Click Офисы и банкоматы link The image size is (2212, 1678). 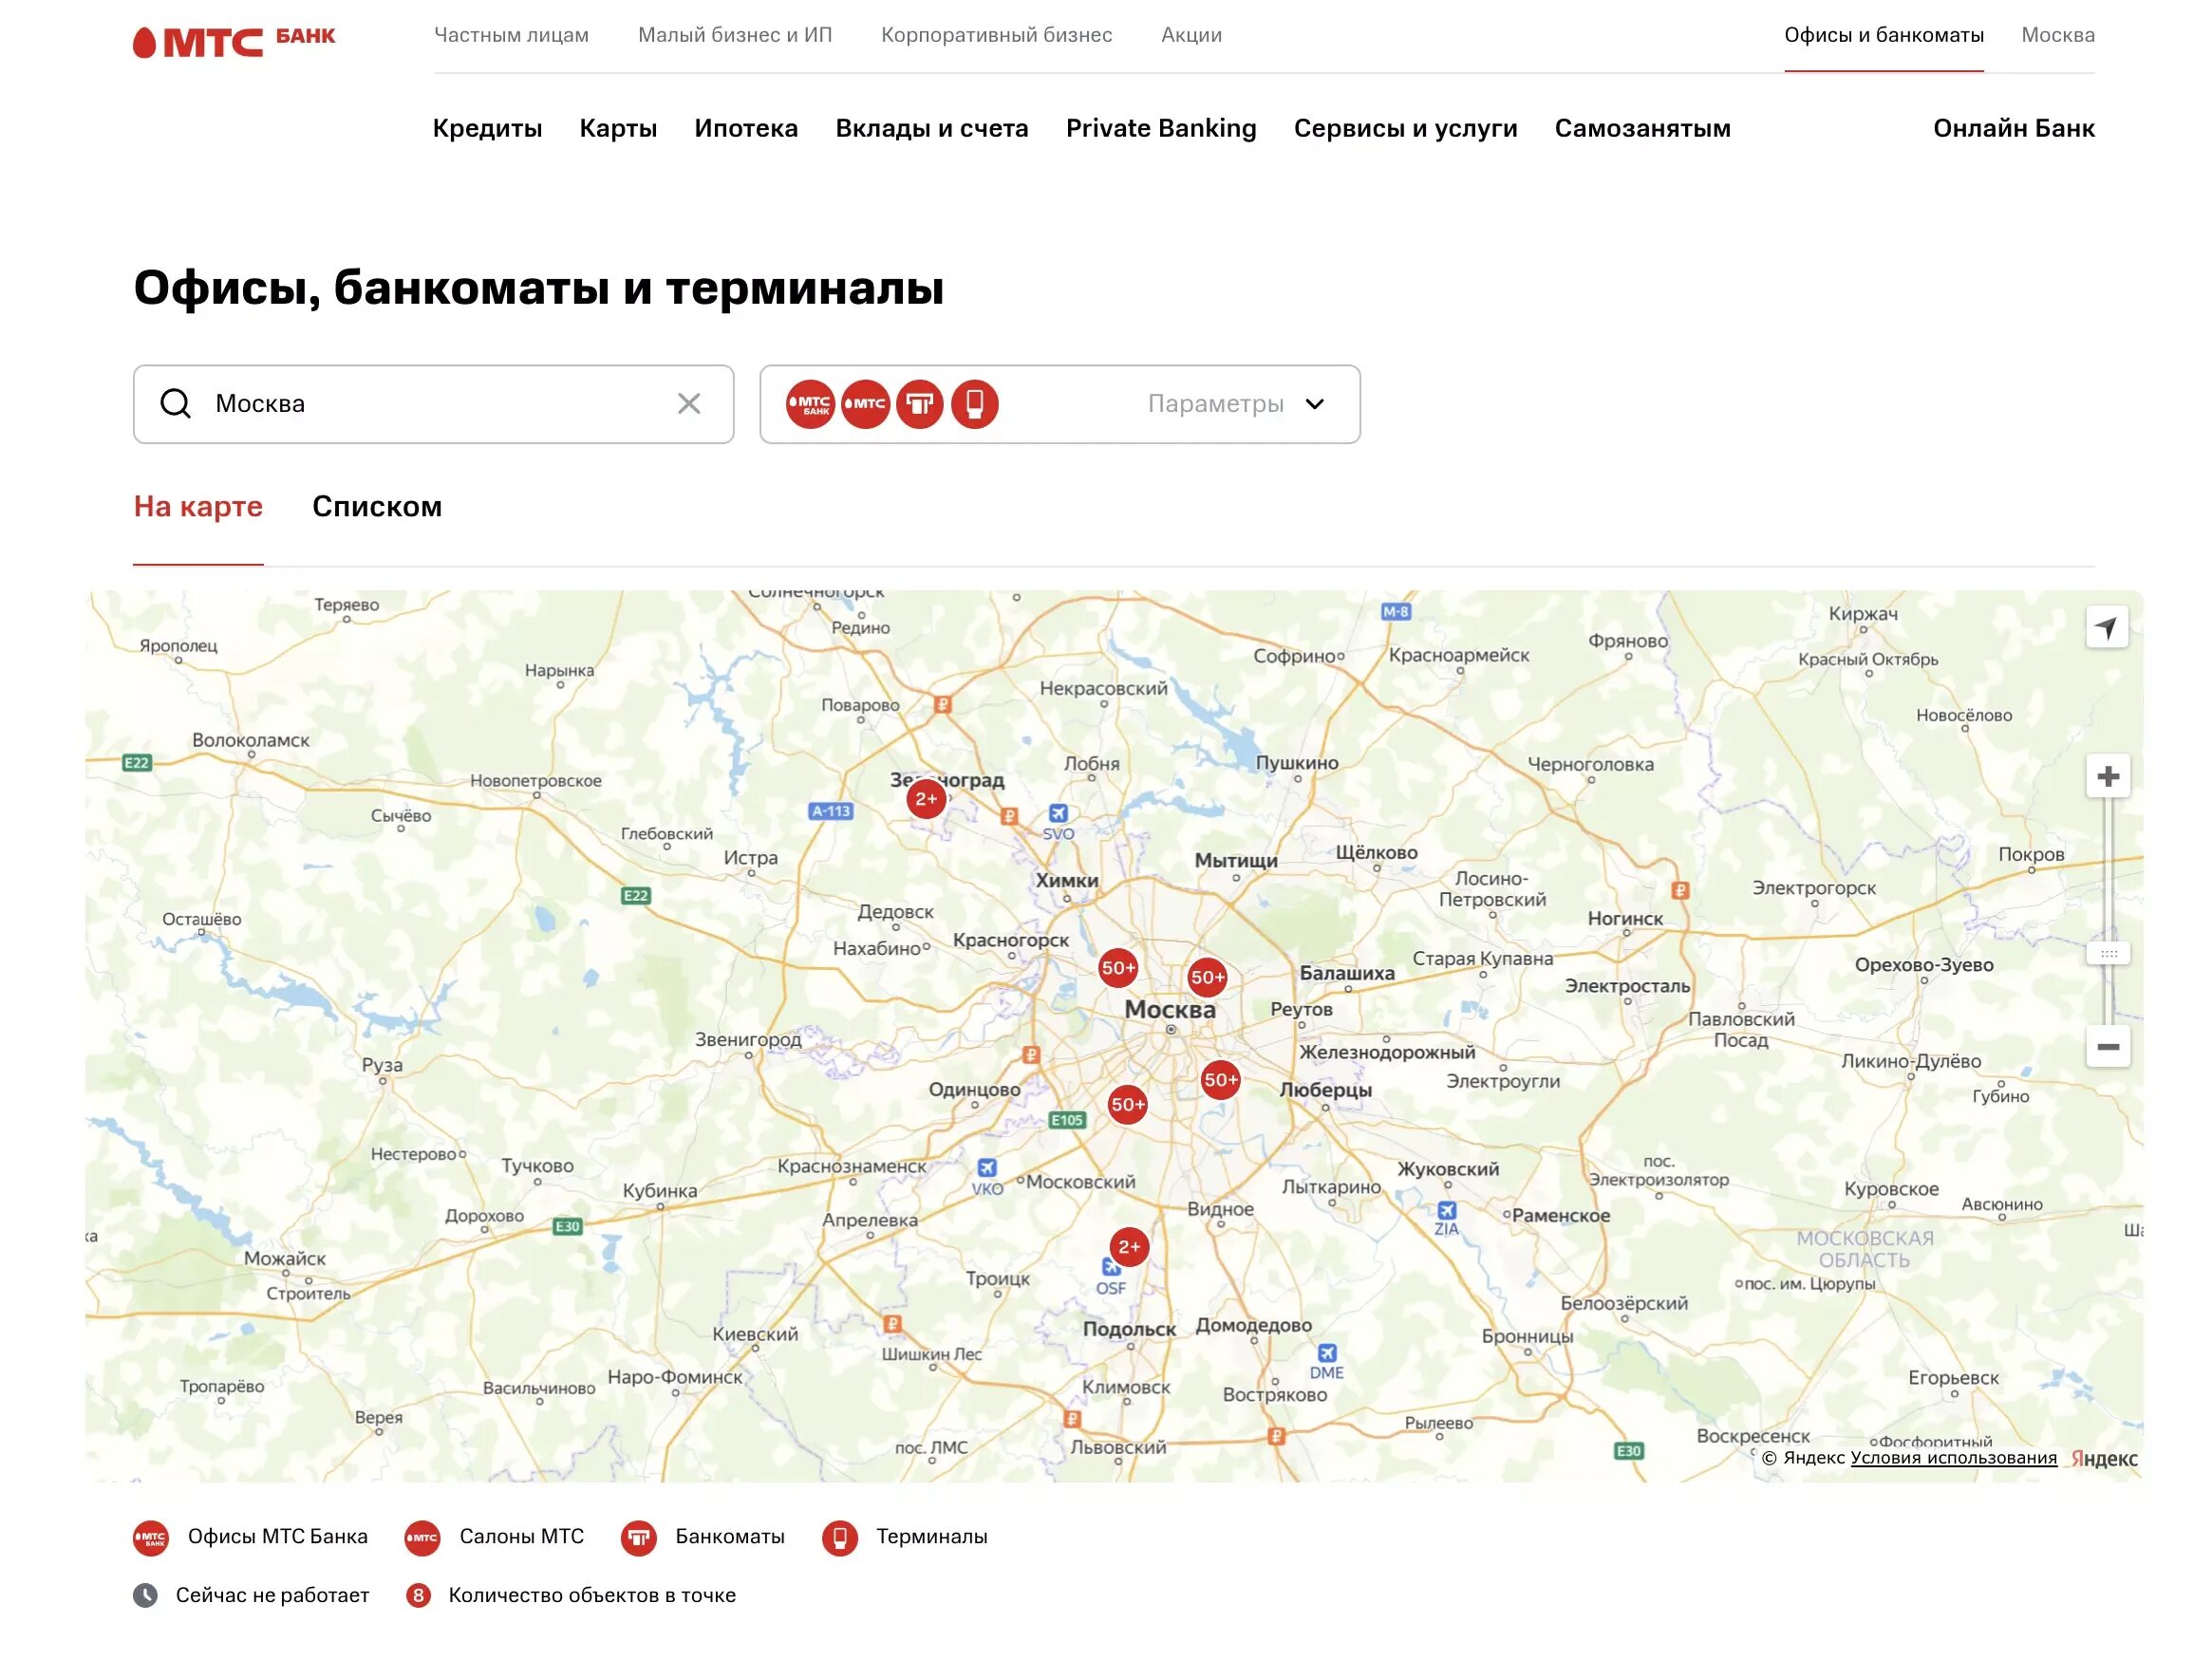[1884, 35]
